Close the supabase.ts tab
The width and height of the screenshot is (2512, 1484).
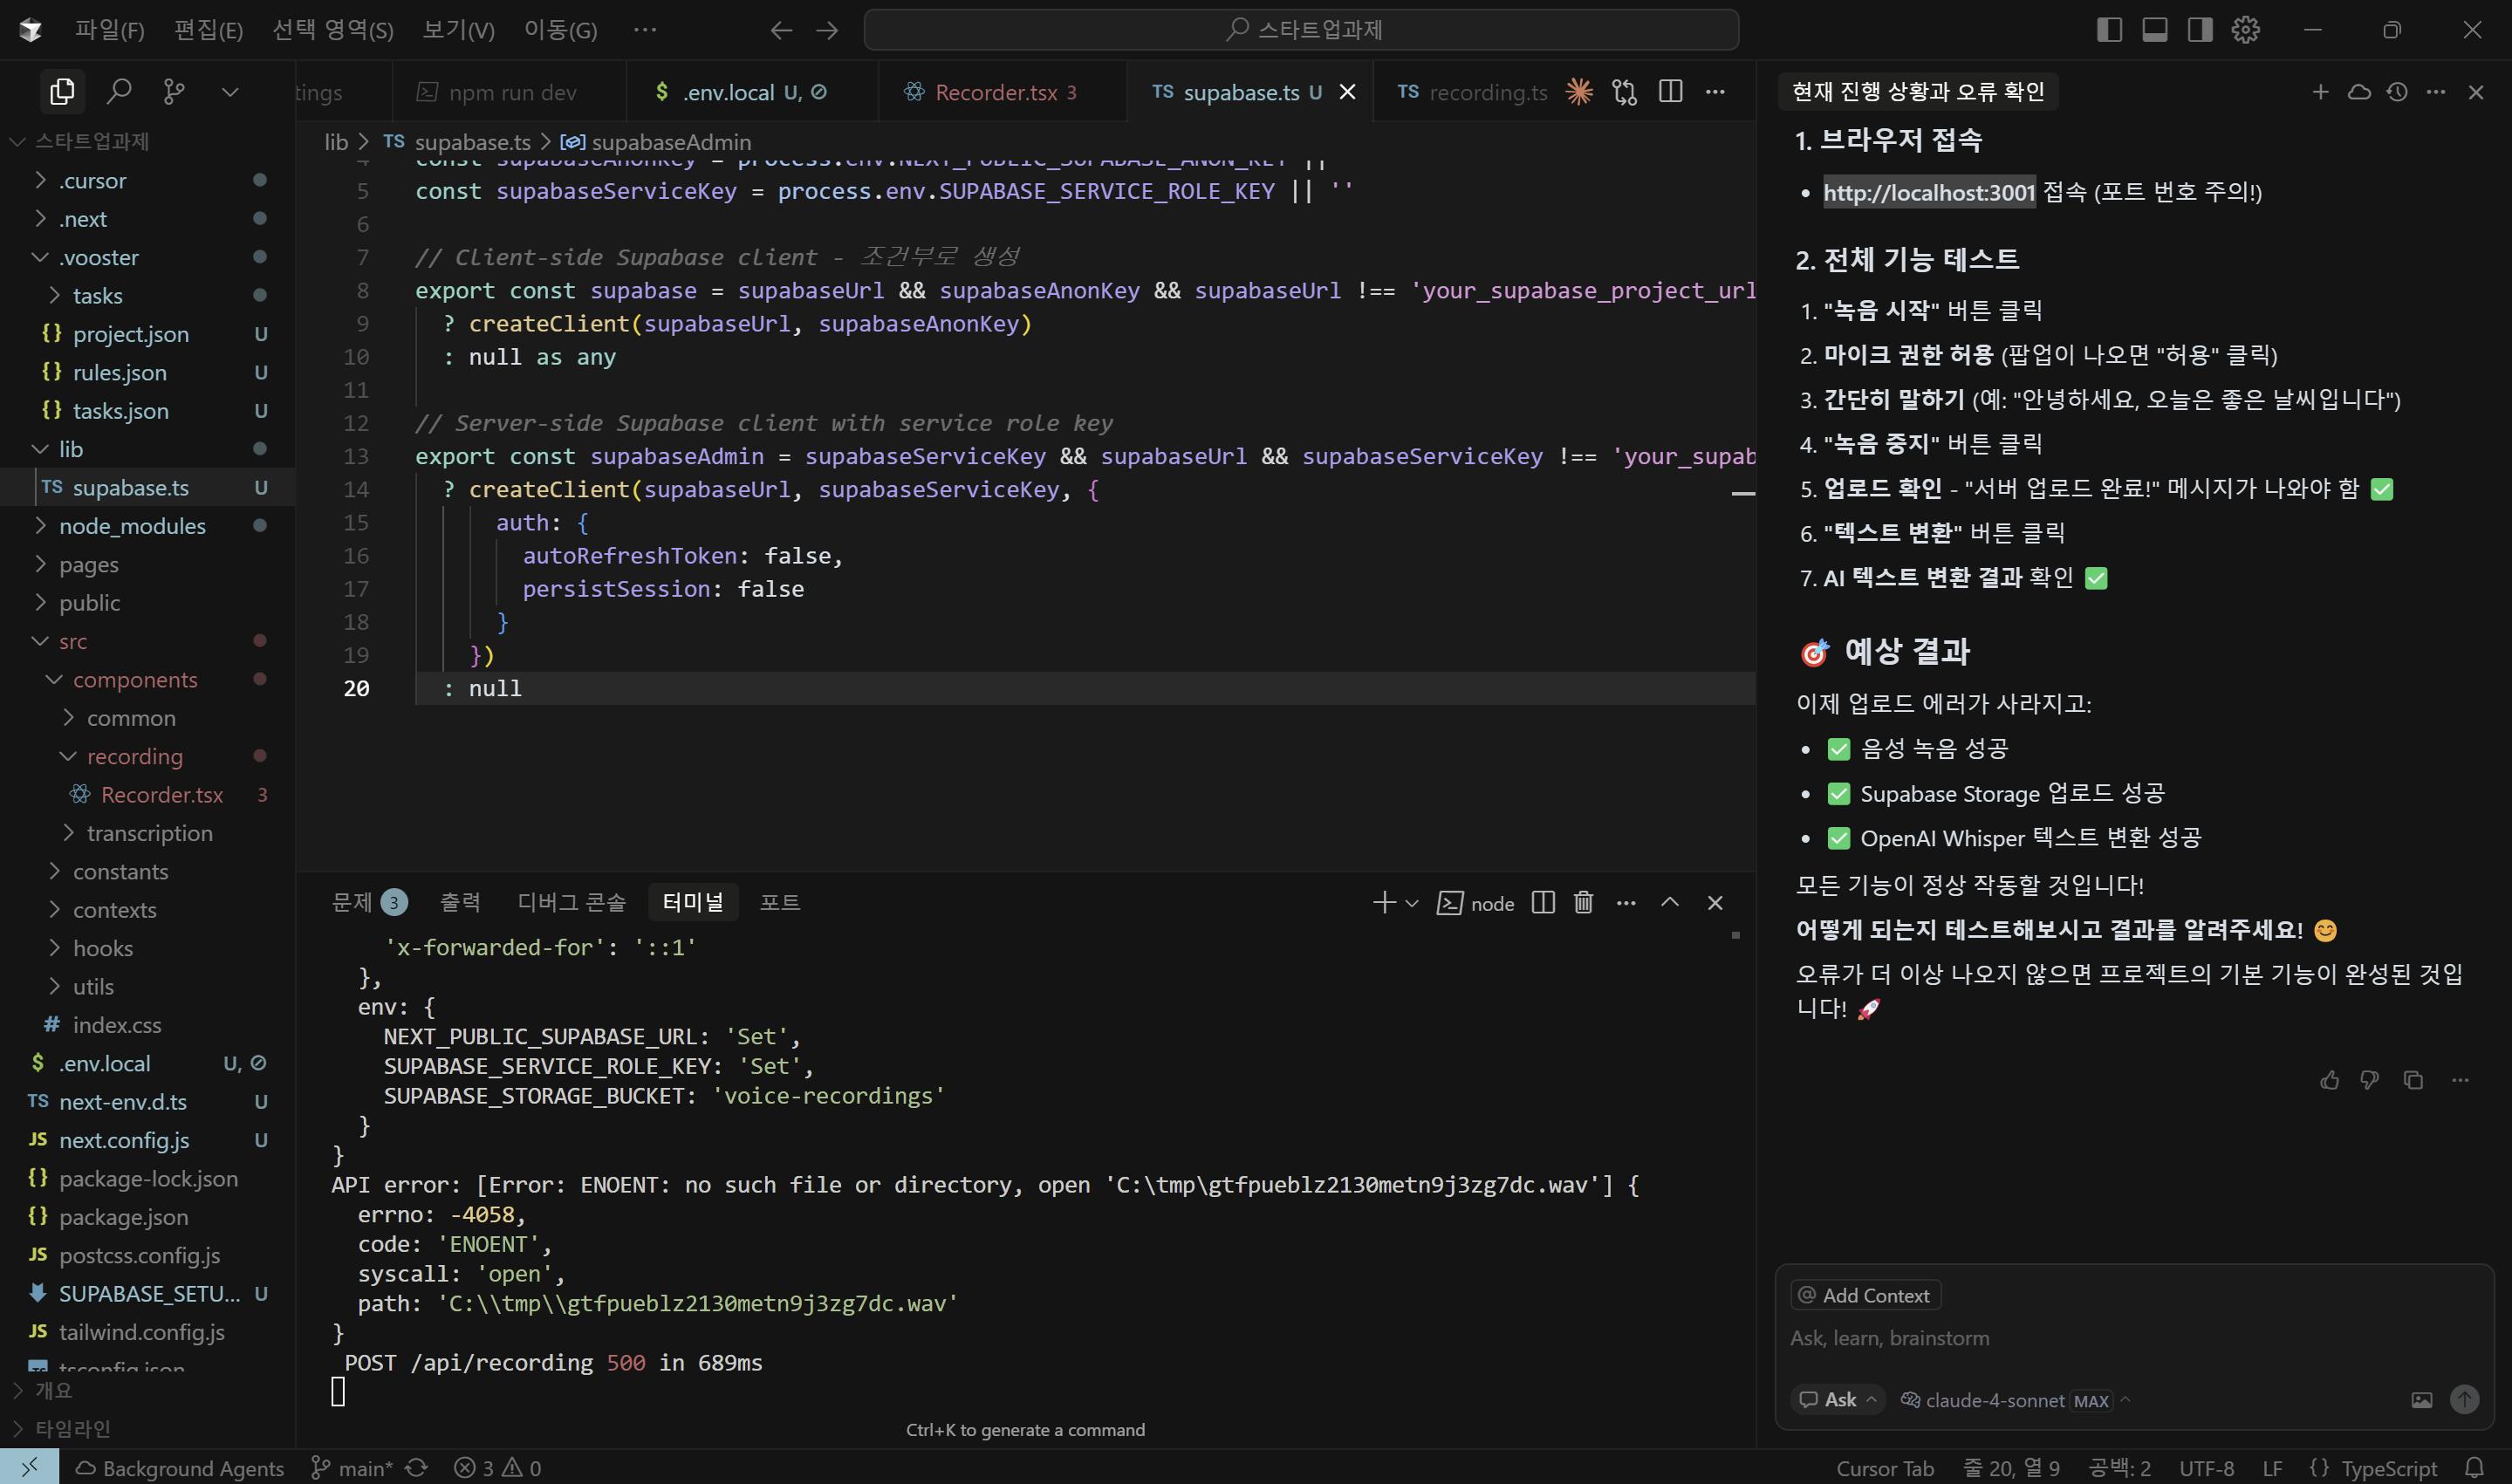tap(1348, 92)
